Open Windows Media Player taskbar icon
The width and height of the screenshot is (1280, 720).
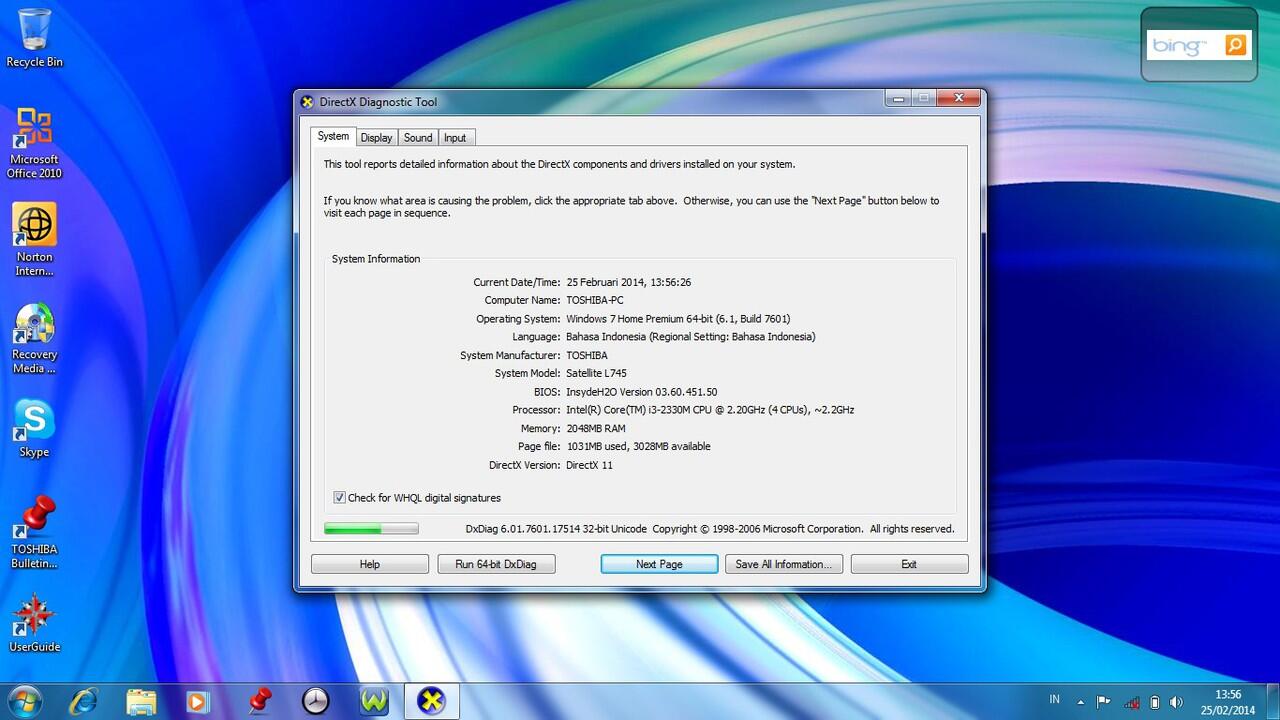click(x=199, y=701)
